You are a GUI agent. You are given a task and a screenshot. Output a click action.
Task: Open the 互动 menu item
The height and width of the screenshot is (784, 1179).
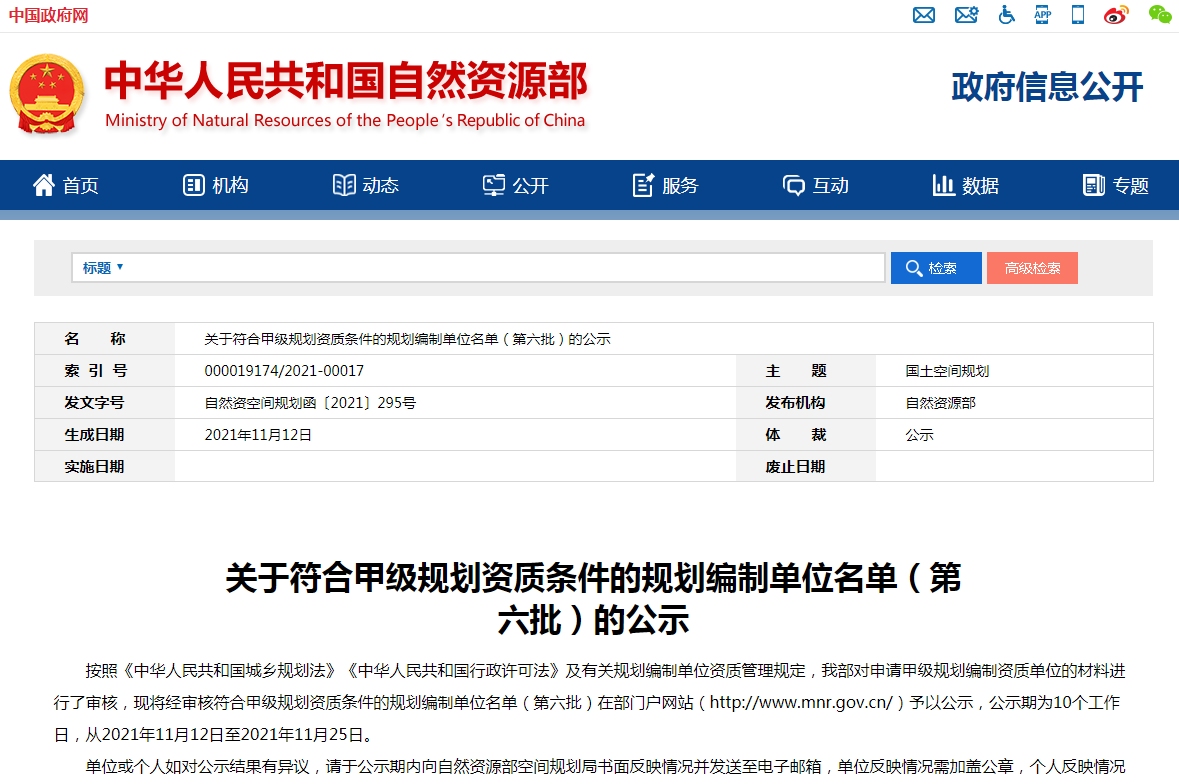click(816, 185)
